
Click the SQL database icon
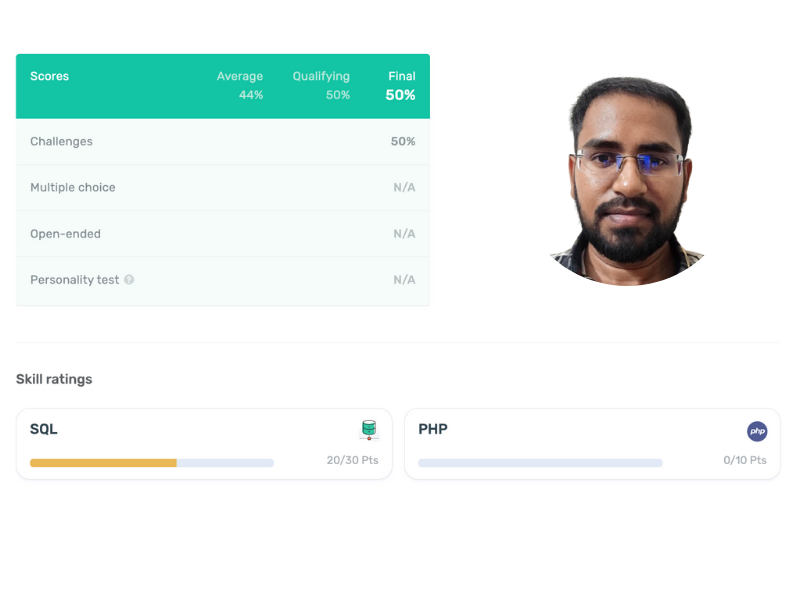coord(369,430)
